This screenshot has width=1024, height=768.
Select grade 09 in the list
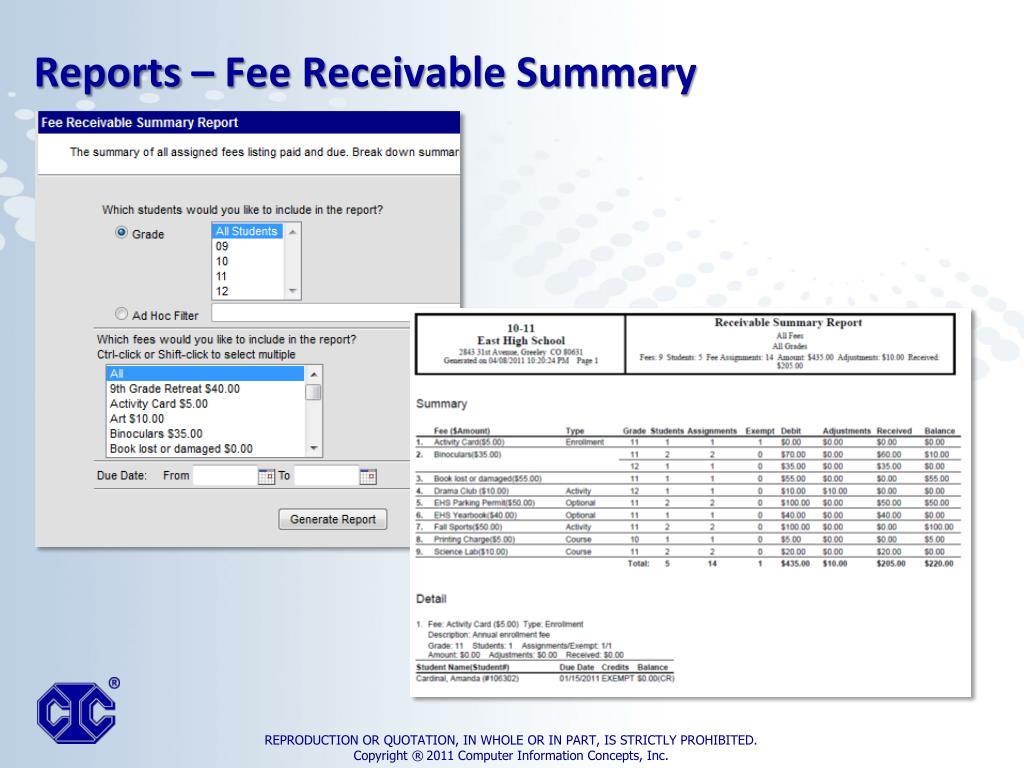[247, 246]
